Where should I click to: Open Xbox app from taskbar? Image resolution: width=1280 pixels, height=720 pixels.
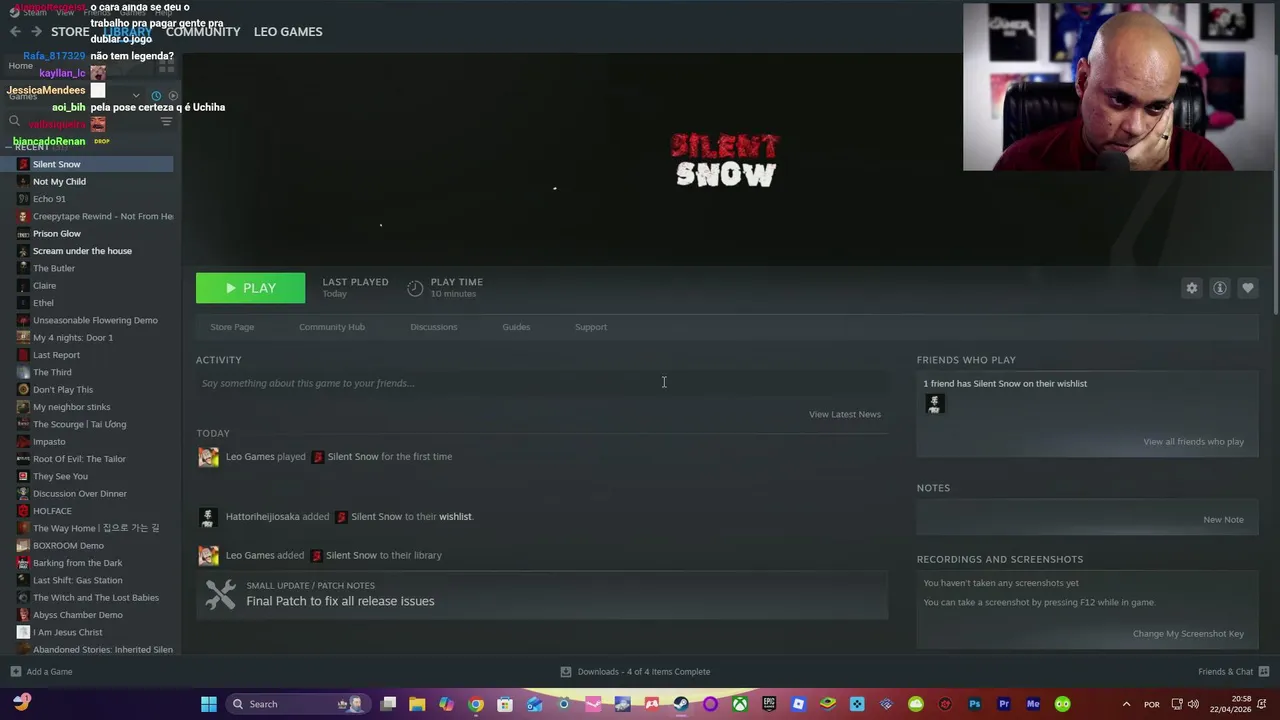tap(739, 704)
